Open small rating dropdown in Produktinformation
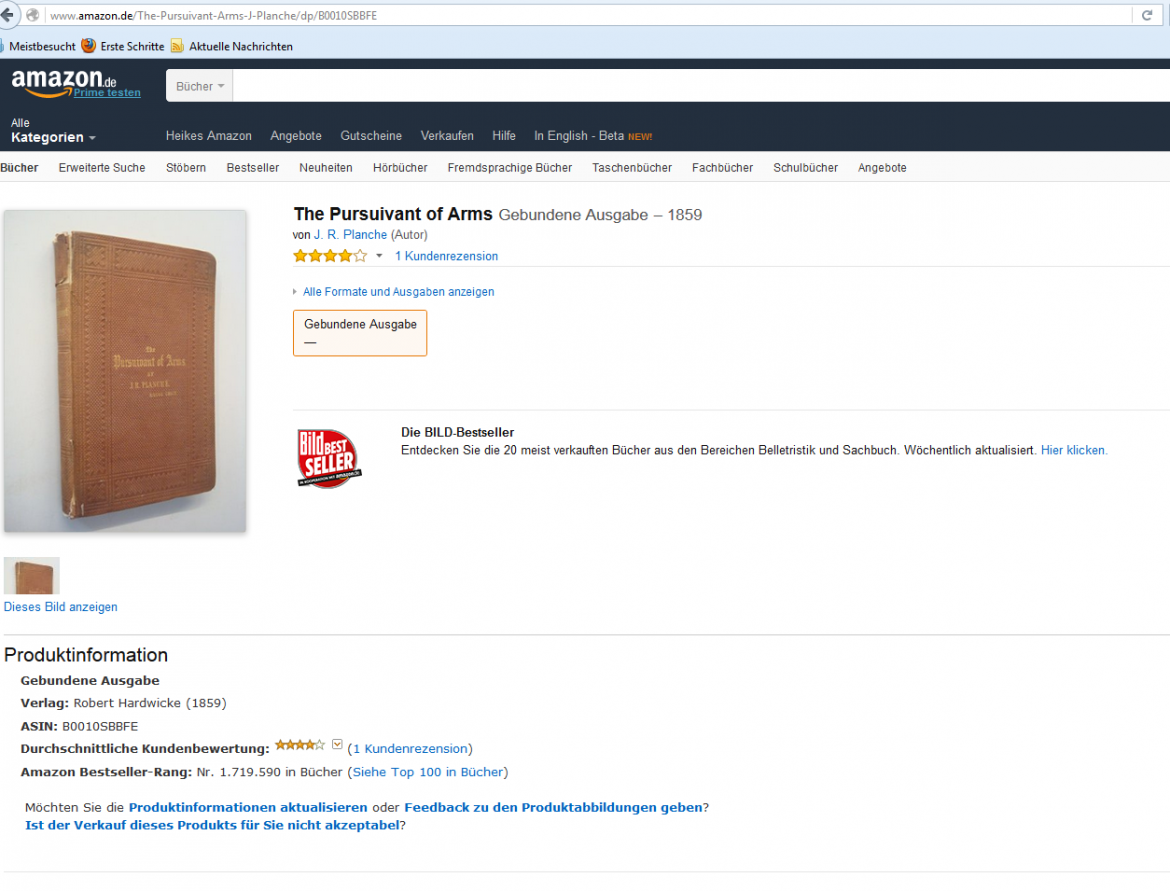Image resolution: width=1170 pixels, height=891 pixels. click(337, 745)
